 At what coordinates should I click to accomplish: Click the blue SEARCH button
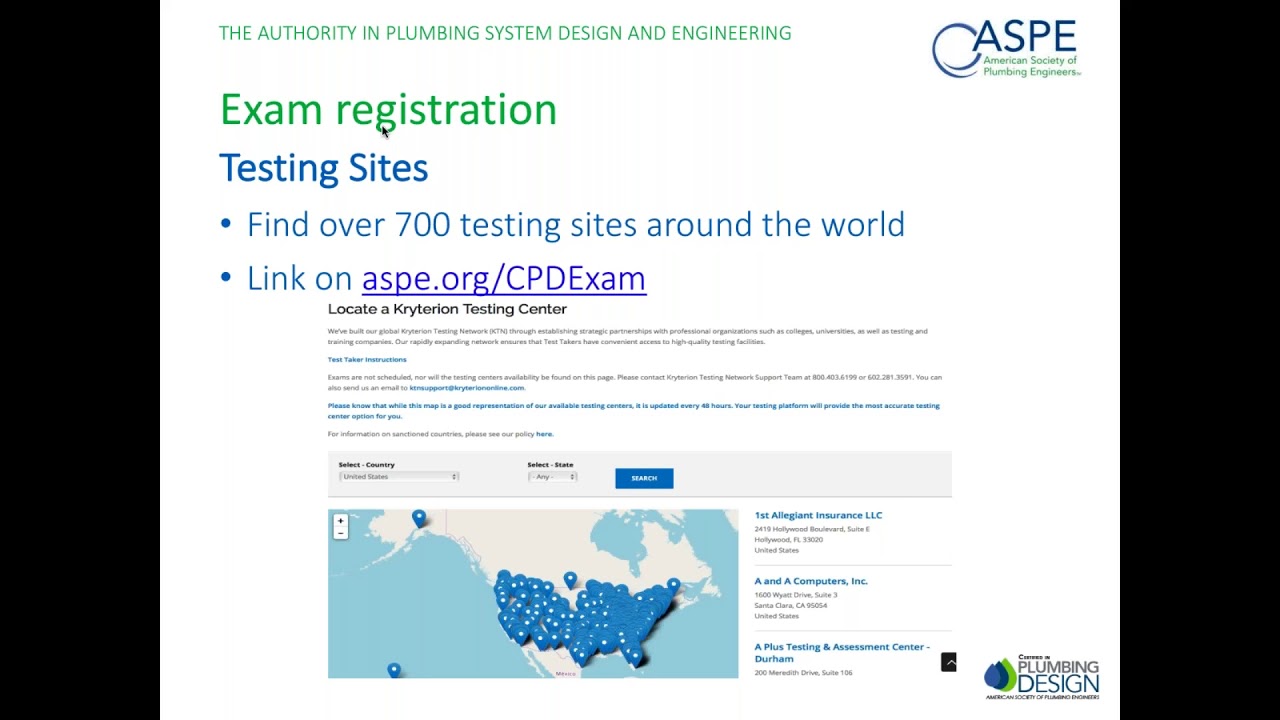click(644, 478)
